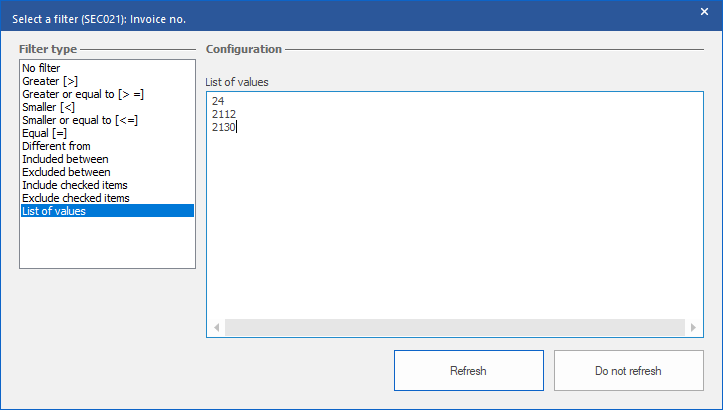The image size is (723, 410).
Task: Click the value 24 in the text area
Action: coord(218,101)
